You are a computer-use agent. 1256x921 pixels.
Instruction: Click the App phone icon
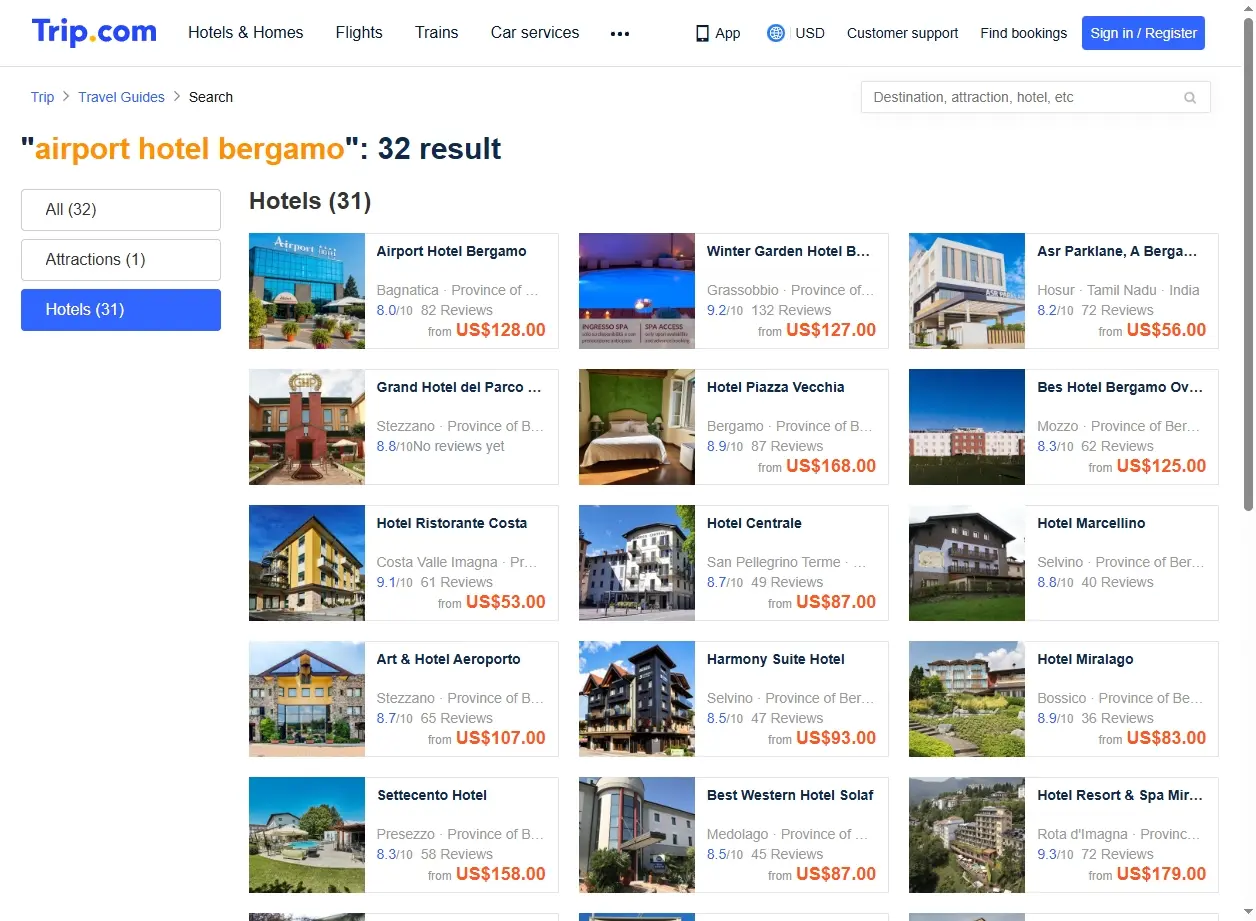point(702,33)
